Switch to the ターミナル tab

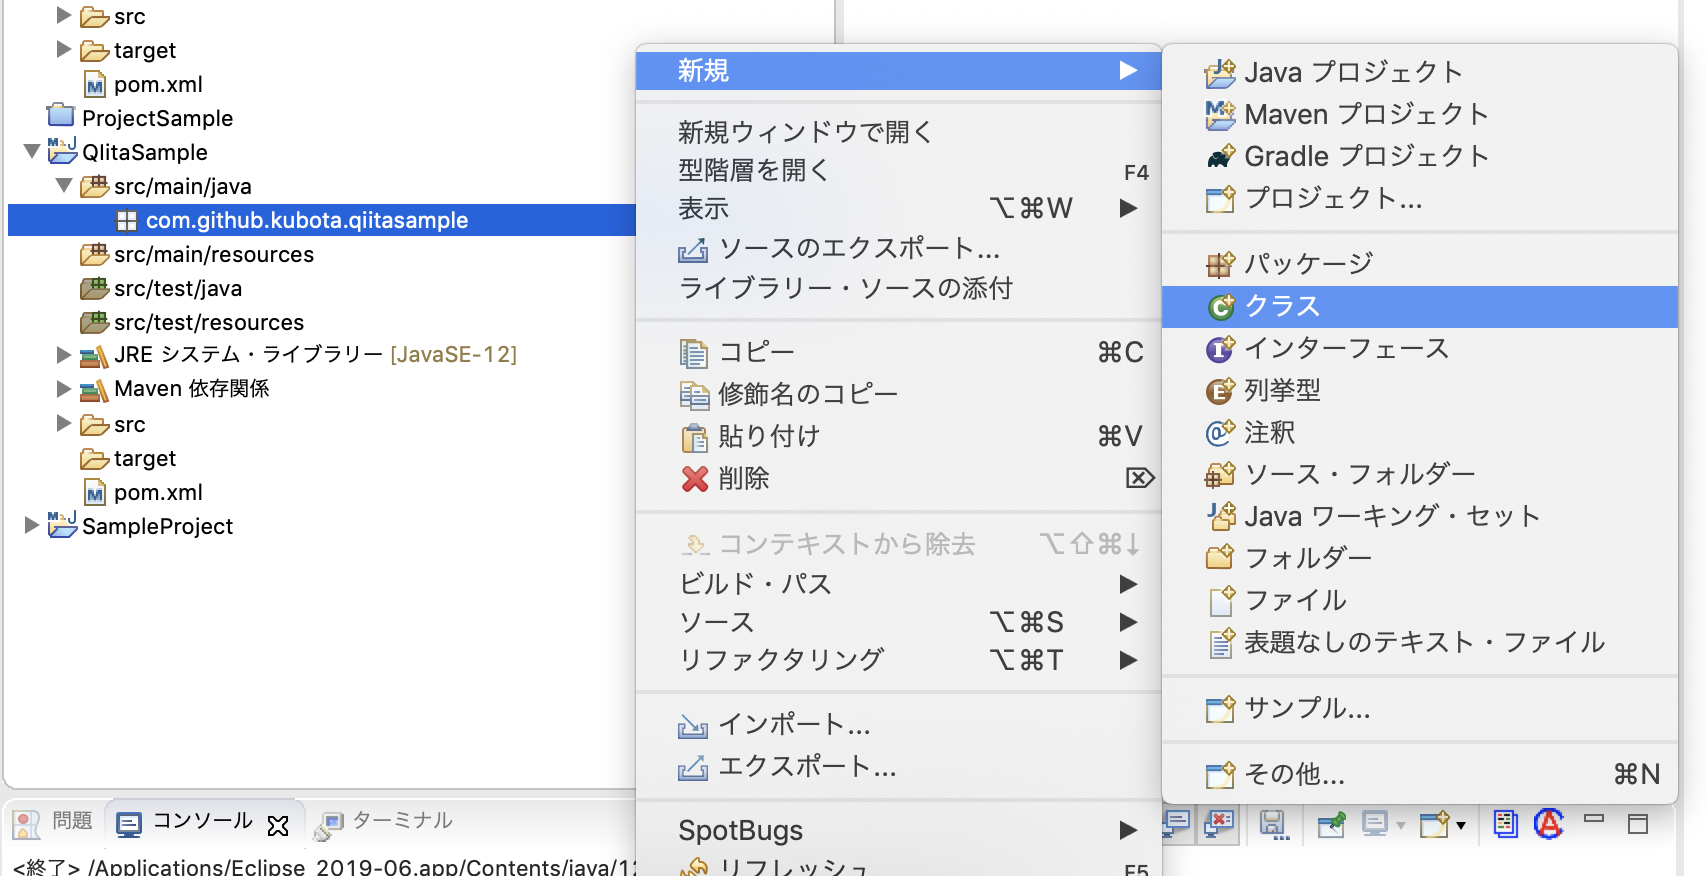[x=384, y=822]
